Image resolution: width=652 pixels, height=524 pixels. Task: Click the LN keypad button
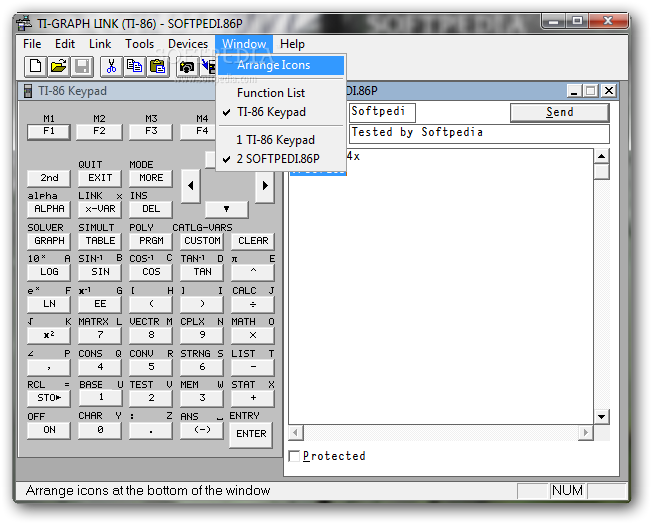pyautogui.click(x=49, y=304)
